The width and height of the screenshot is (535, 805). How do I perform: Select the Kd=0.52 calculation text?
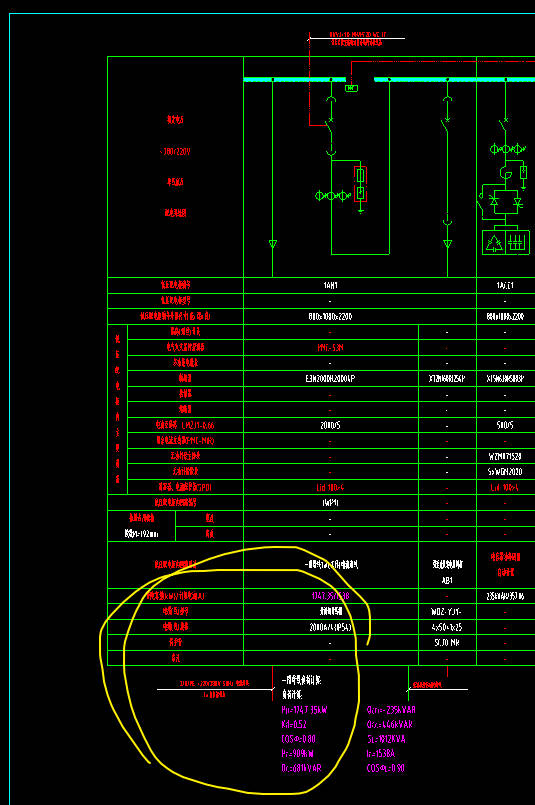pos(294,724)
